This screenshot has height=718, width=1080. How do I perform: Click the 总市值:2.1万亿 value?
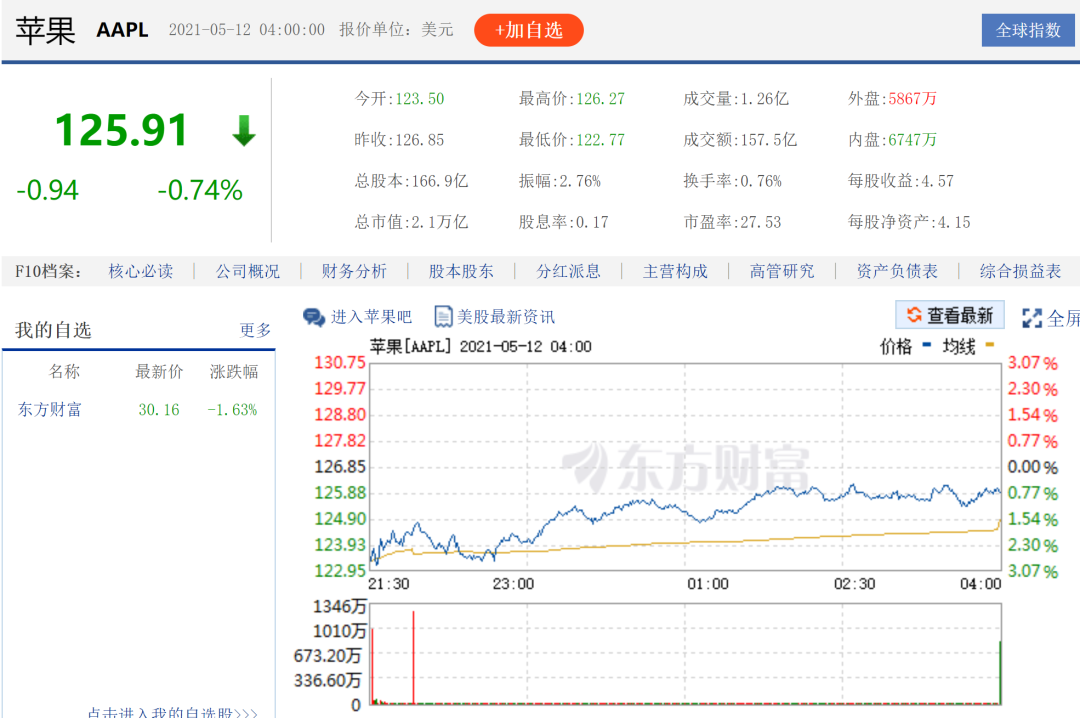411,222
